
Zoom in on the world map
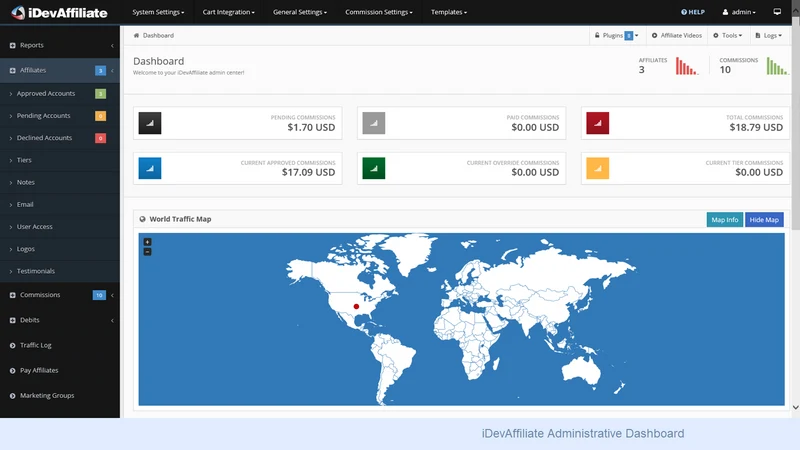click(147, 242)
